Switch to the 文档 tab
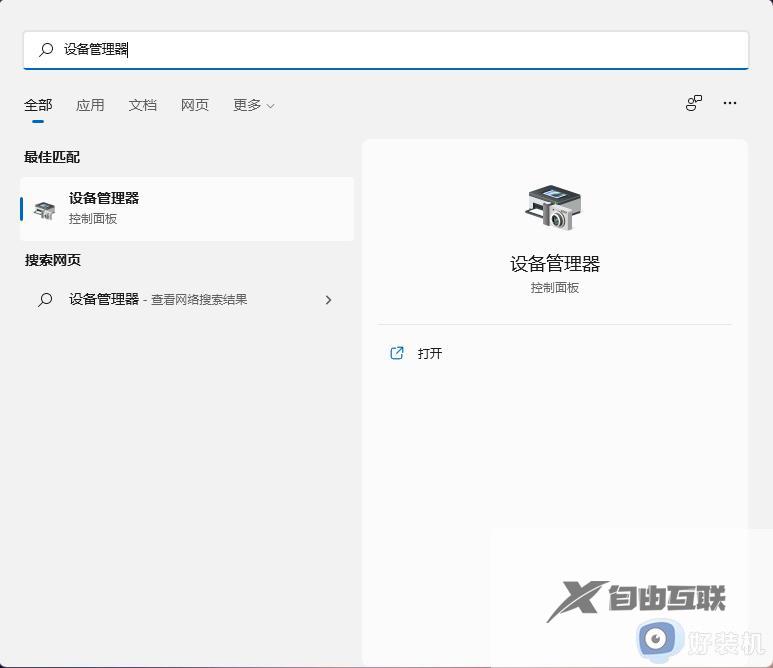This screenshot has height=668, width=773. point(142,105)
